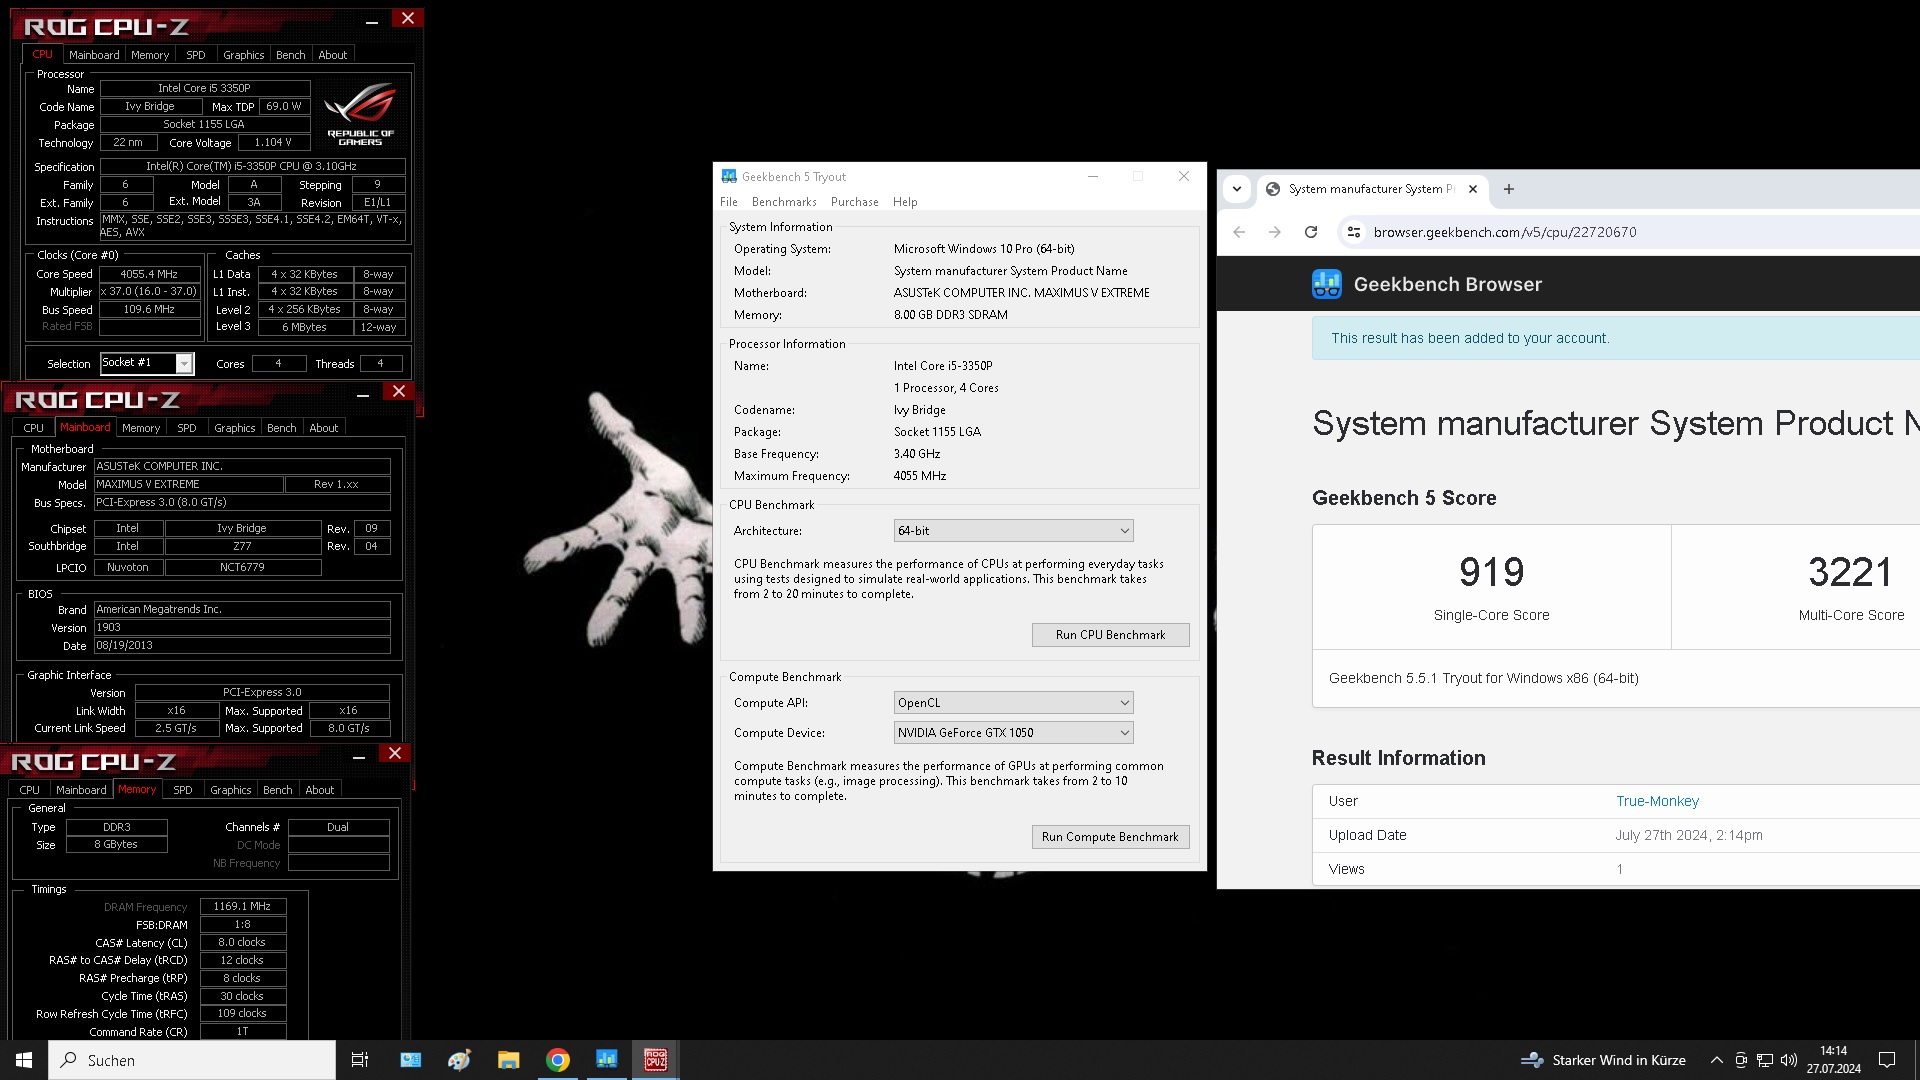The height and width of the screenshot is (1080, 1920).
Task: Click the browser address bar URL
Action: pos(1505,232)
